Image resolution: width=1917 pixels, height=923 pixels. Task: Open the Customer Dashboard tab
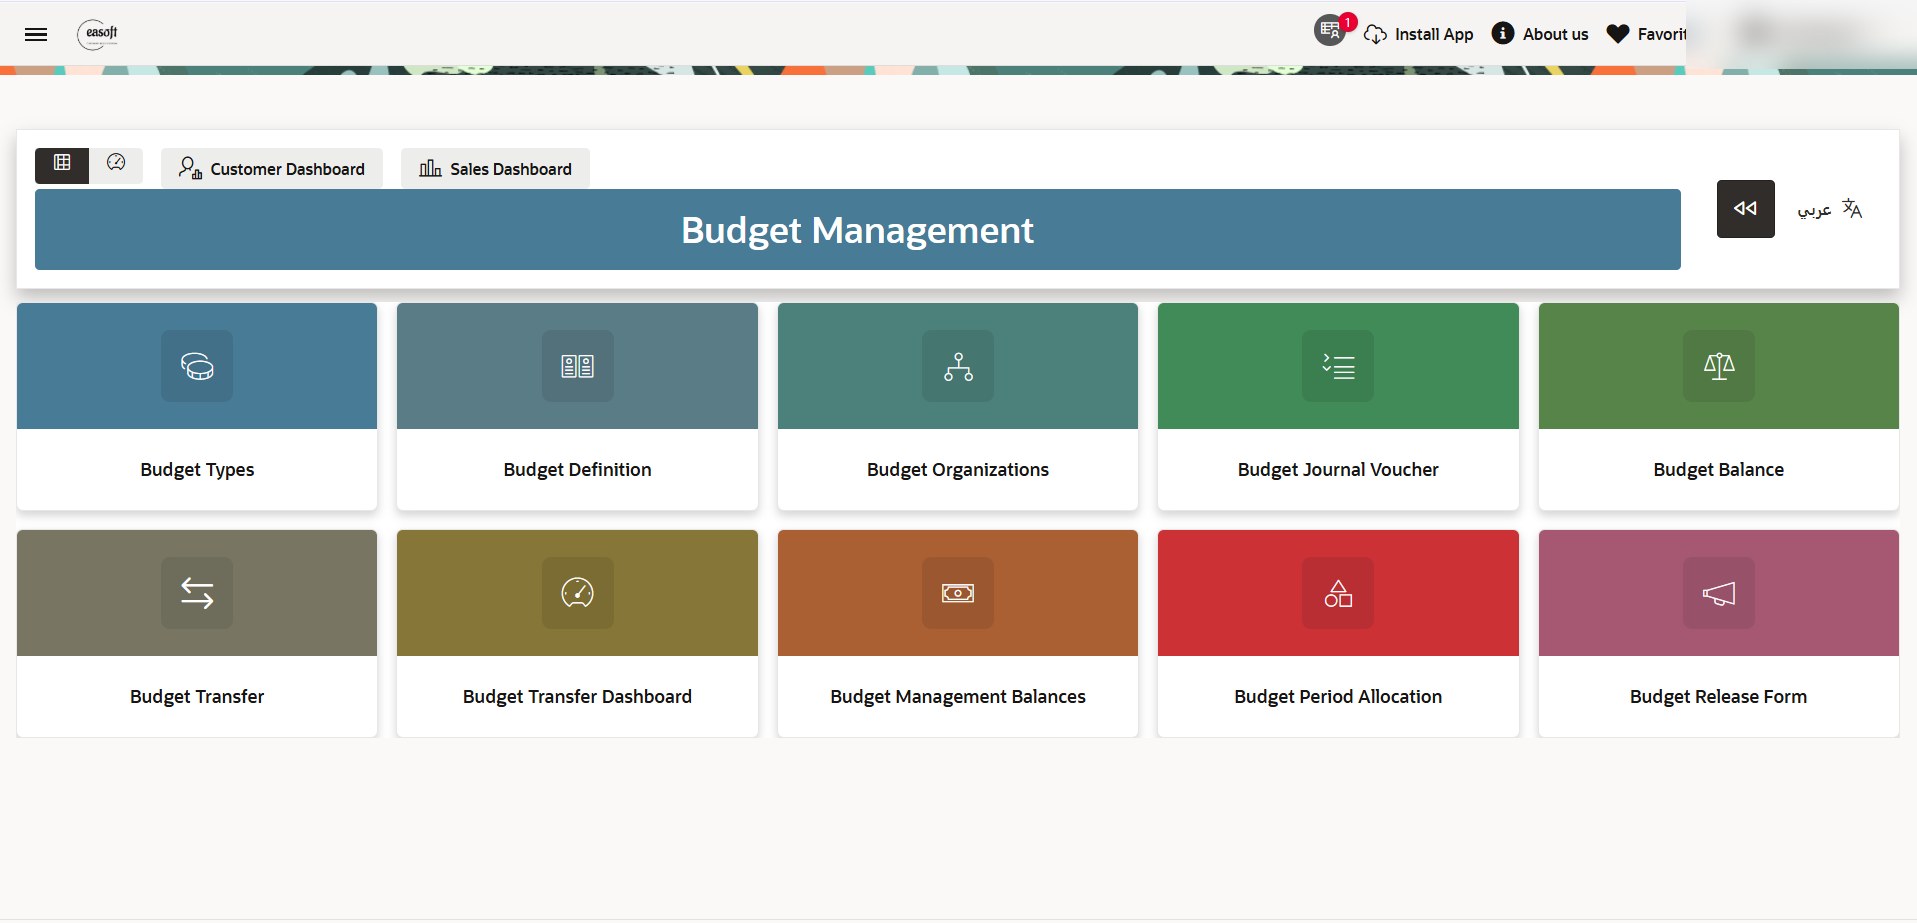click(x=272, y=169)
